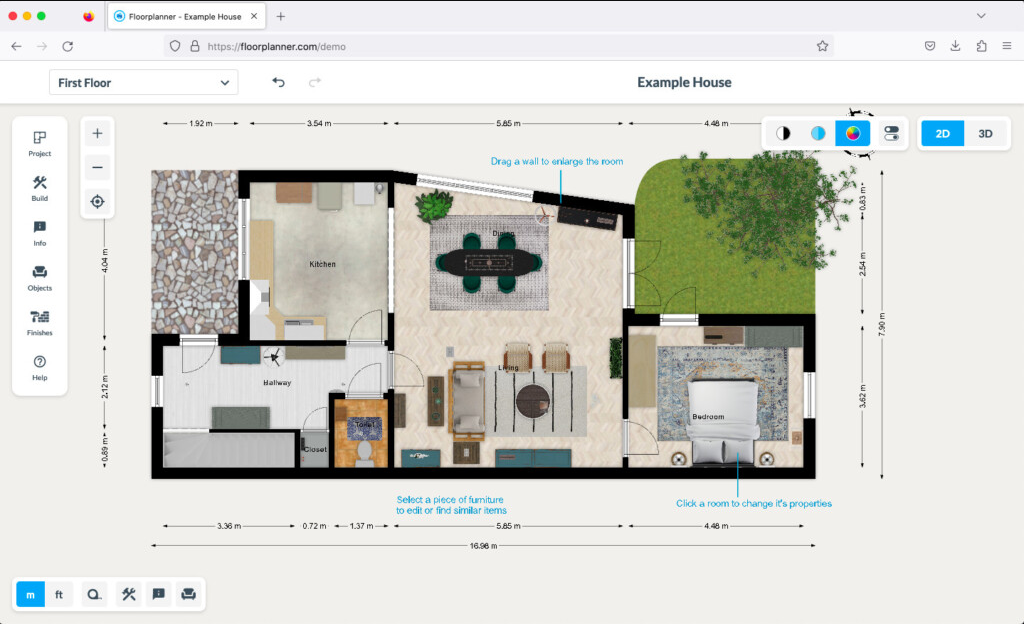Open the Help panel

pyautogui.click(x=39, y=367)
